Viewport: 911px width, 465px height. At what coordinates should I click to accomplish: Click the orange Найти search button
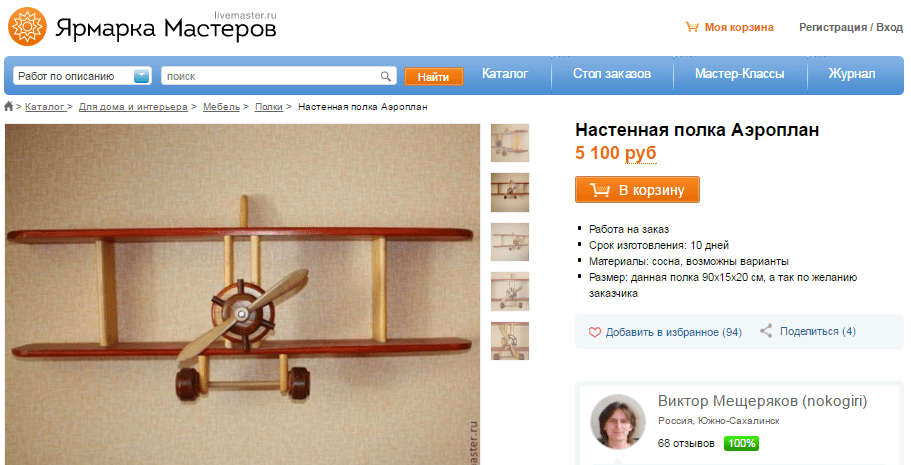click(433, 77)
